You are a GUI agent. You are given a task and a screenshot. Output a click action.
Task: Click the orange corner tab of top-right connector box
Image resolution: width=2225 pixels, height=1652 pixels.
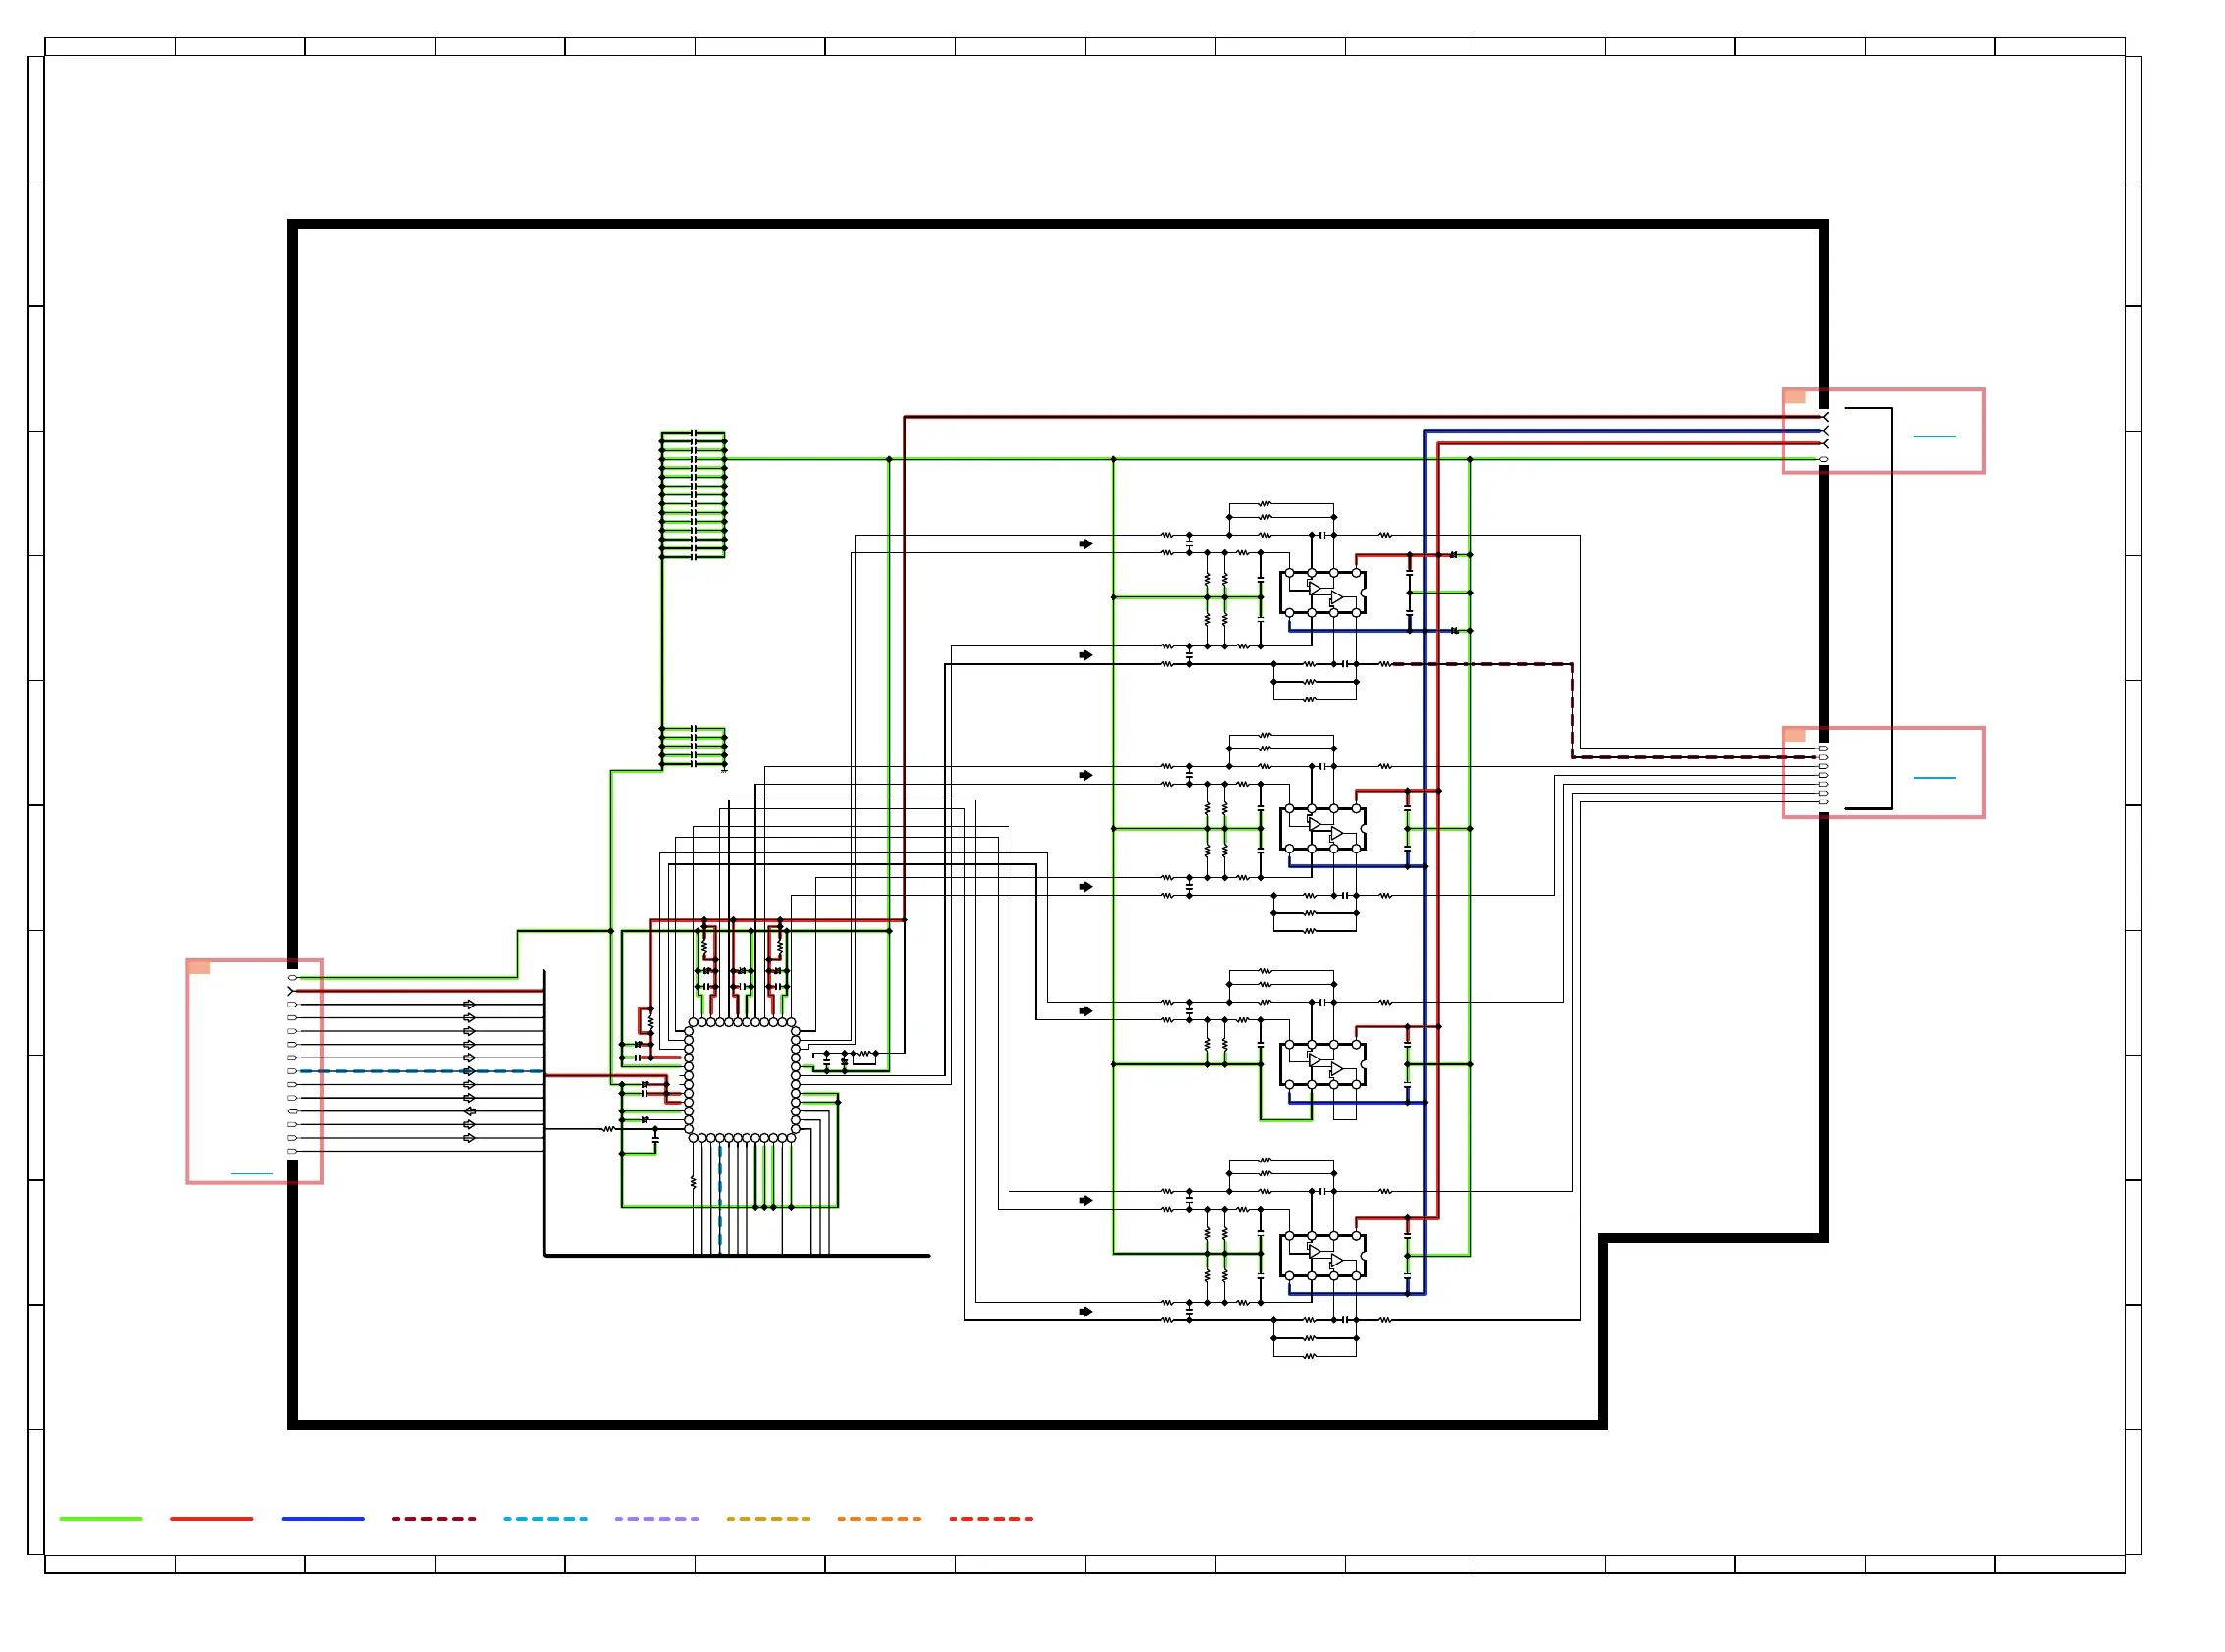pos(1795,397)
